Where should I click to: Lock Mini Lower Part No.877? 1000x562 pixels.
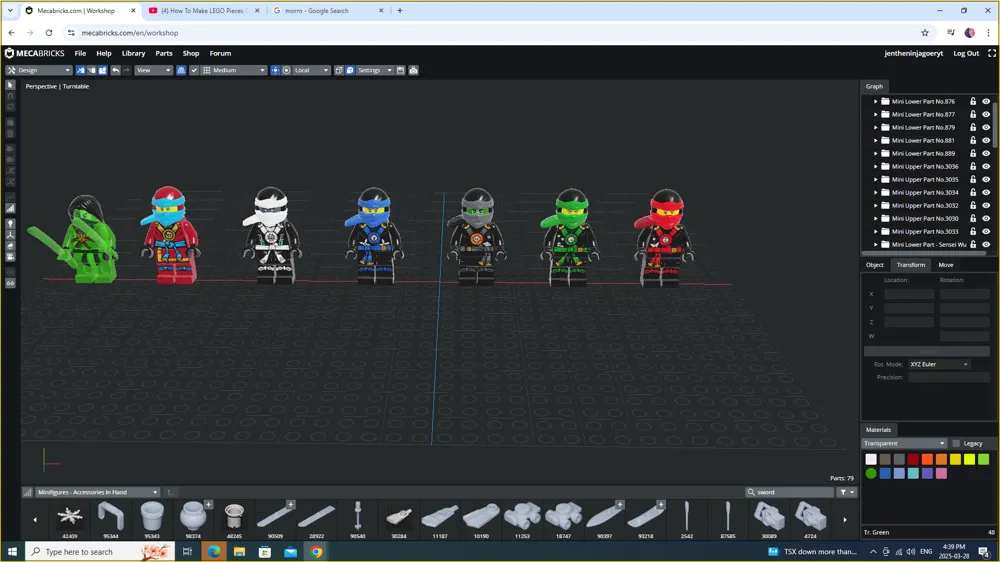[973, 114]
